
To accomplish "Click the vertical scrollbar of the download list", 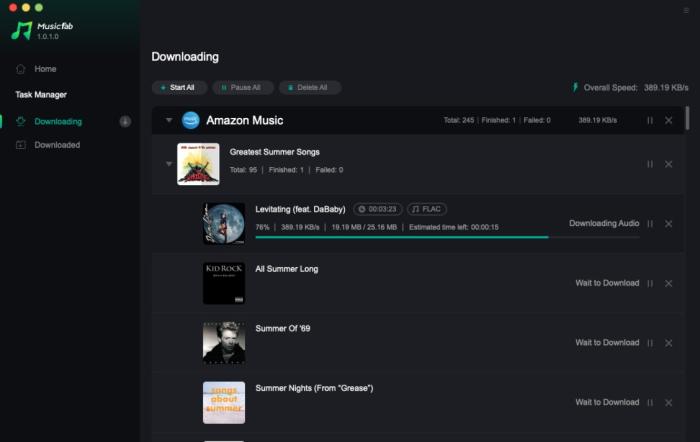I will click(x=687, y=118).
